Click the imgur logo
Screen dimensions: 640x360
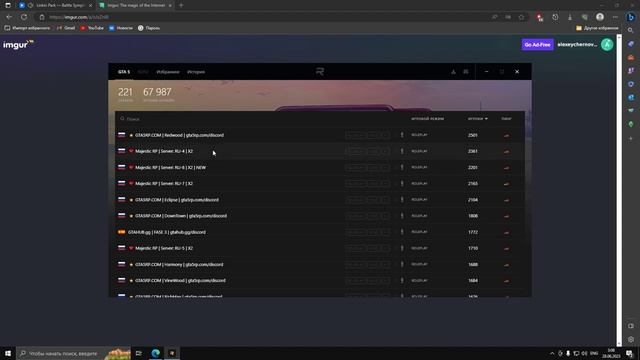tap(18, 44)
